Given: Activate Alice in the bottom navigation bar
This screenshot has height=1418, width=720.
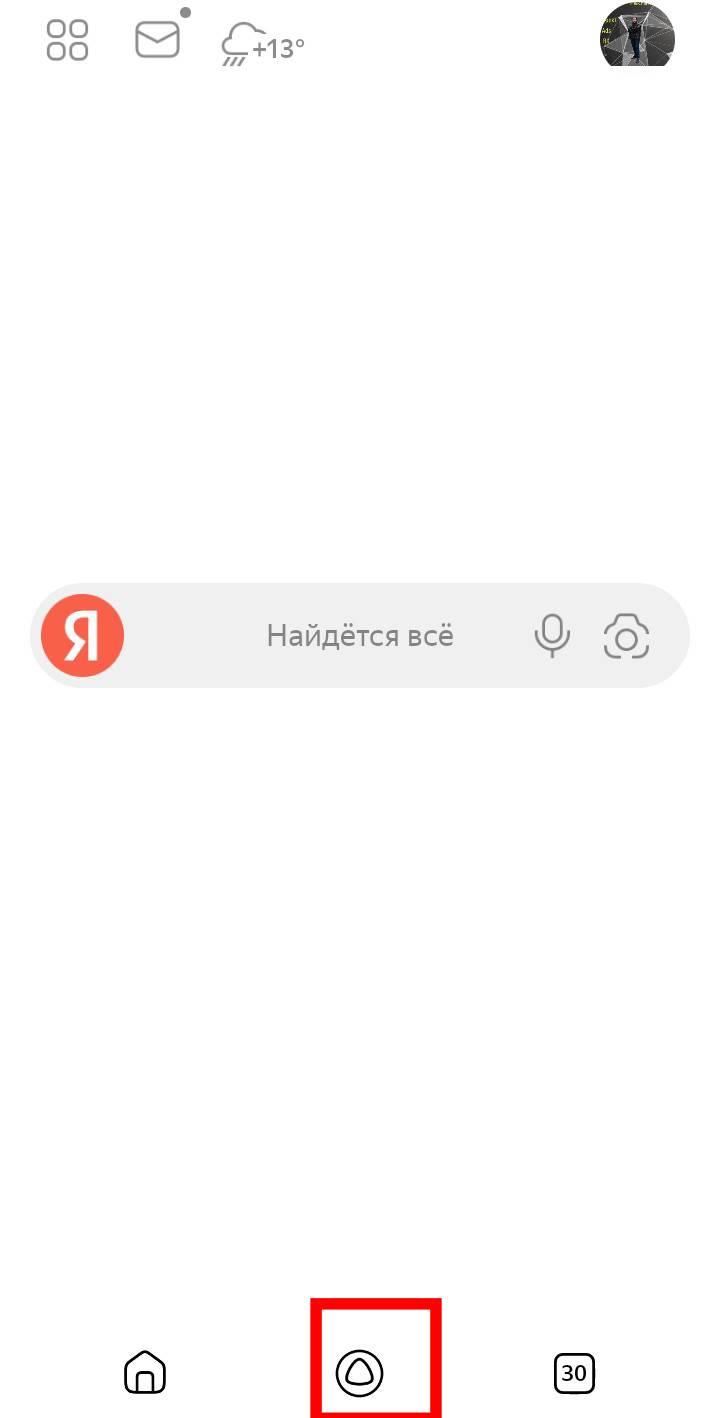Looking at the screenshot, I should click(x=359, y=1372).
